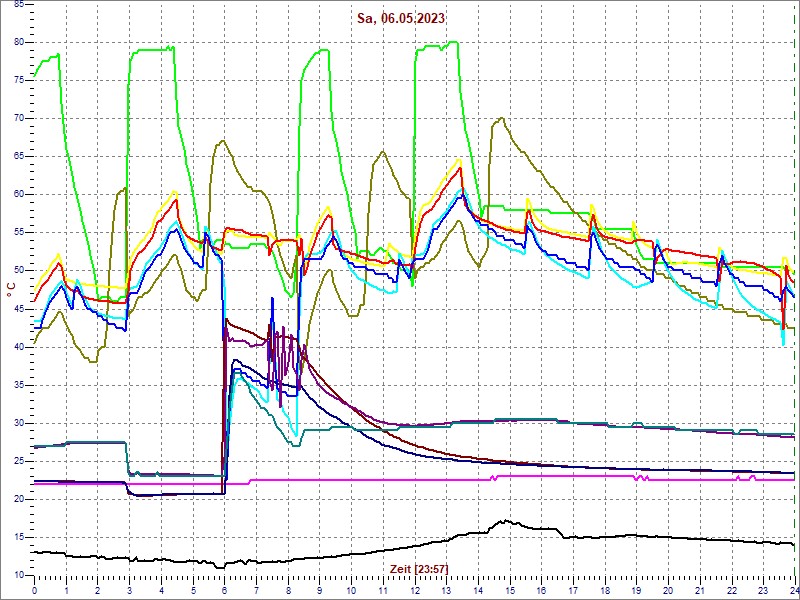Click hour 17 on the time axis
This screenshot has height=600, width=800.
pyautogui.click(x=573, y=590)
